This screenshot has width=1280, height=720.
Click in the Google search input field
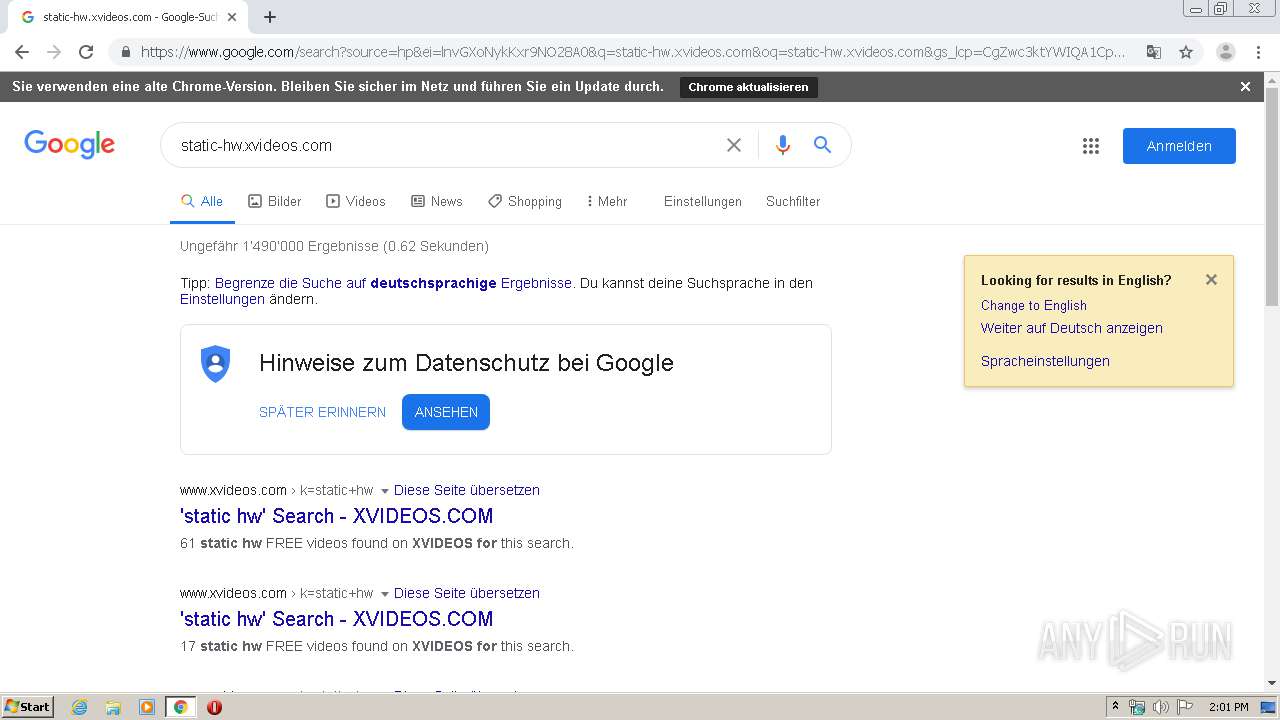tap(445, 145)
